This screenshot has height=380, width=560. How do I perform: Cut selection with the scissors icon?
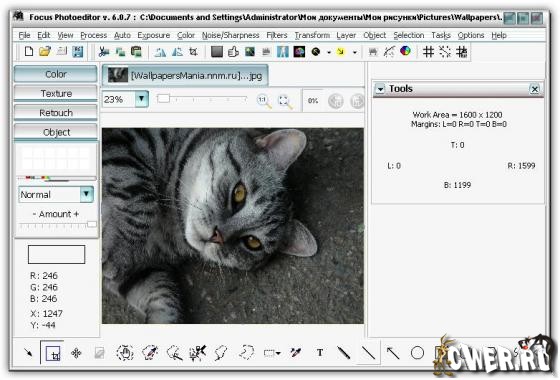(x=104, y=52)
